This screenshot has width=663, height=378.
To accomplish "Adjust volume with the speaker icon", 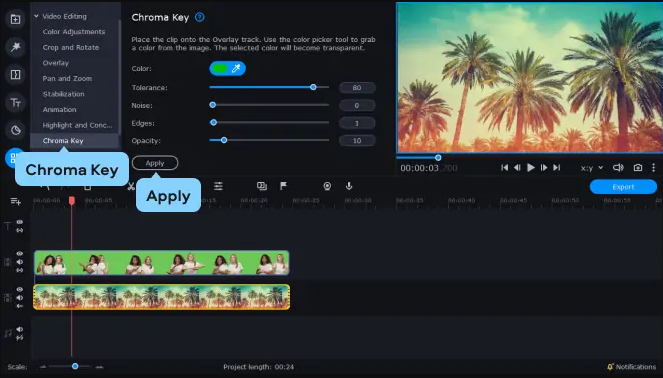I will pyautogui.click(x=618, y=168).
